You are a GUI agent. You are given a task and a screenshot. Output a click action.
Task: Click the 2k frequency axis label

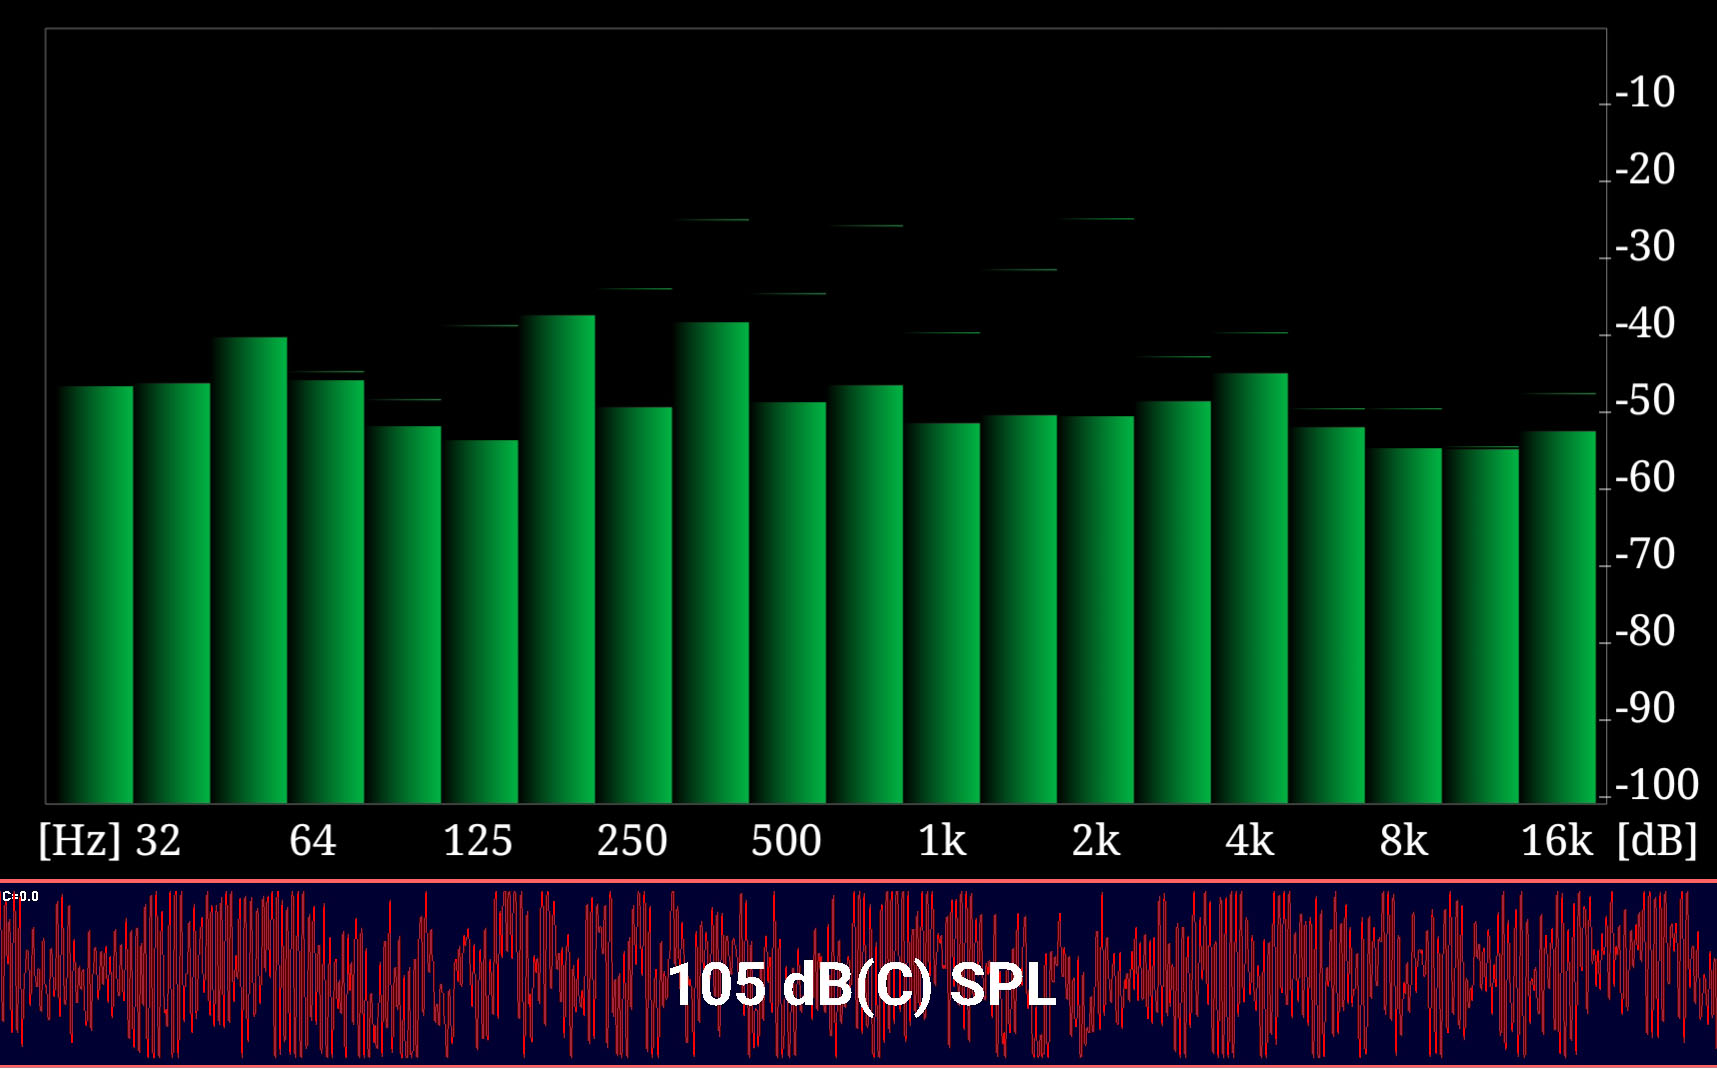coord(1096,841)
